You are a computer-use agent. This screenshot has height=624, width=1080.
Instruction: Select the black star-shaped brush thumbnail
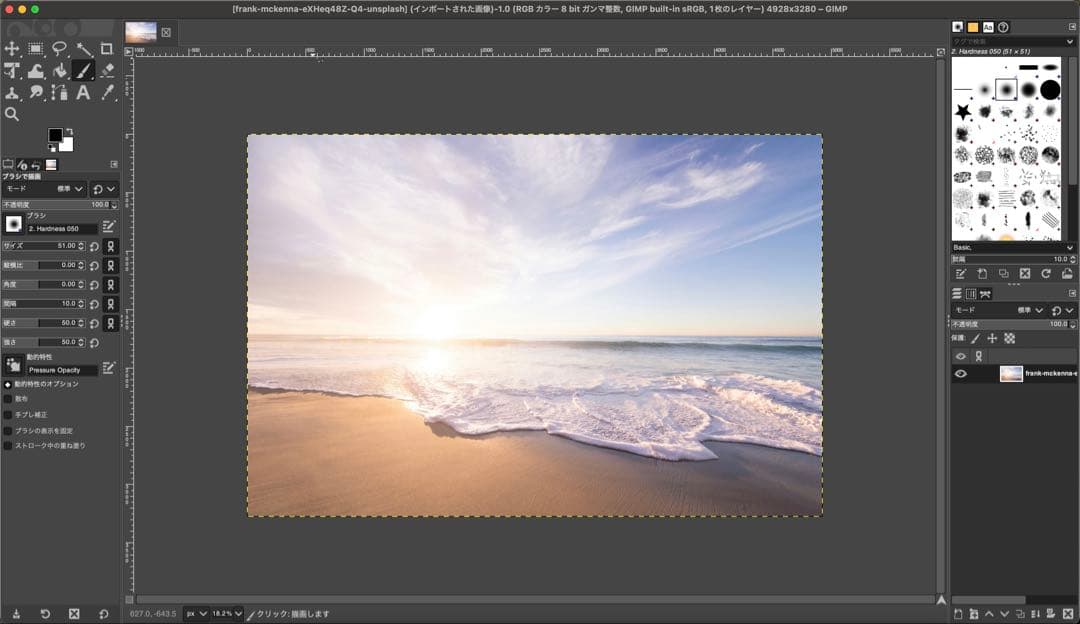(963, 111)
